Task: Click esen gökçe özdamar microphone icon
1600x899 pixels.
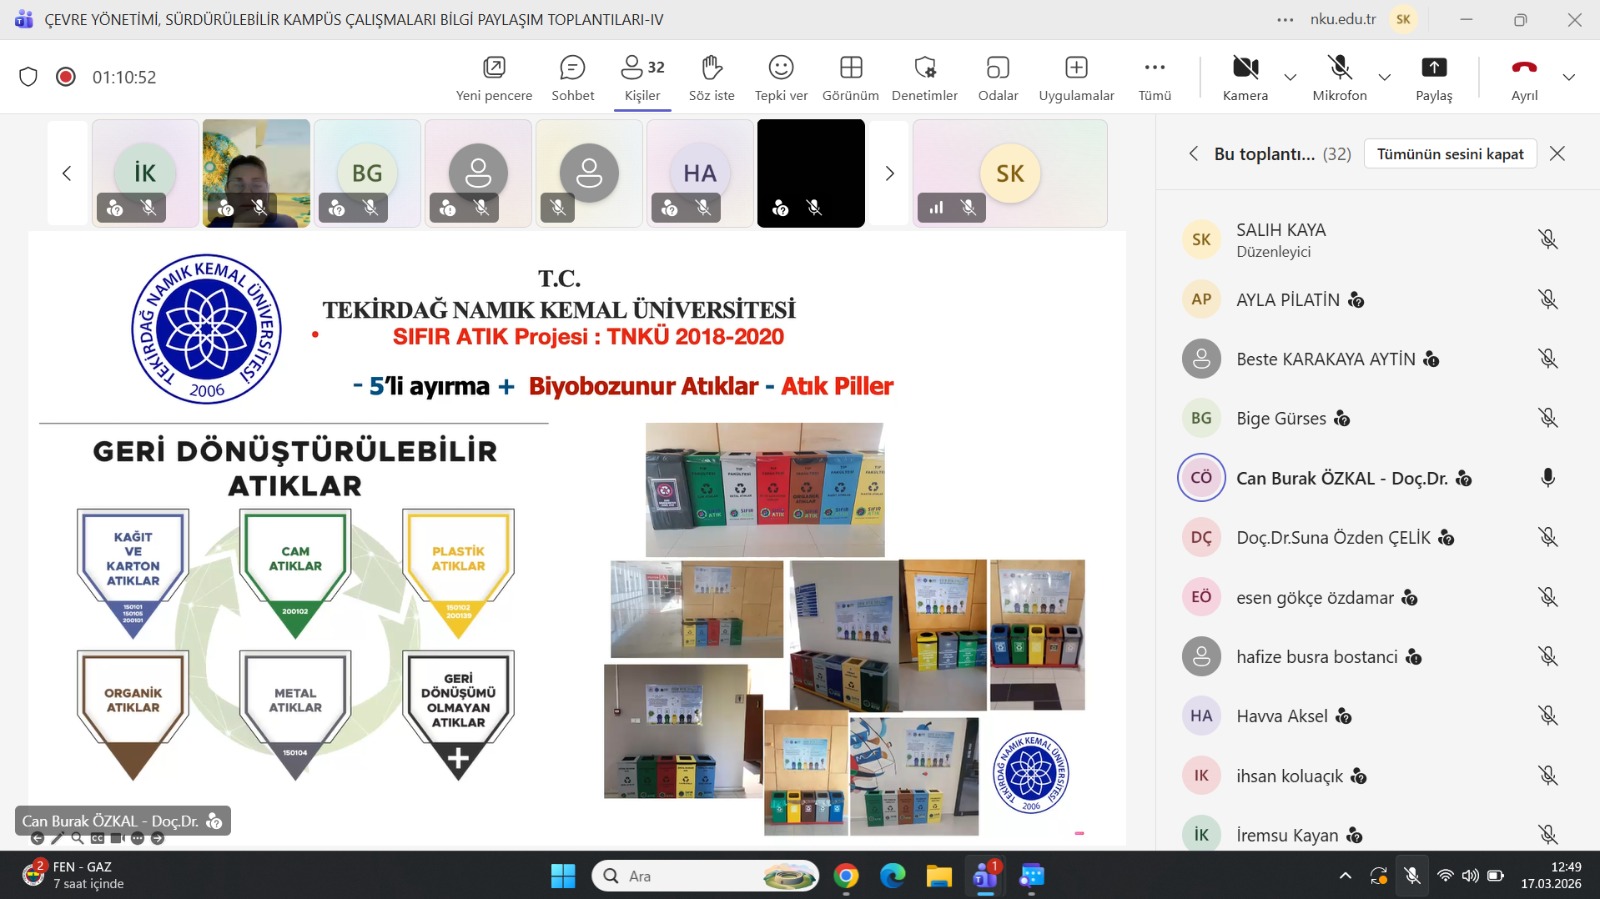Action: tap(1548, 597)
